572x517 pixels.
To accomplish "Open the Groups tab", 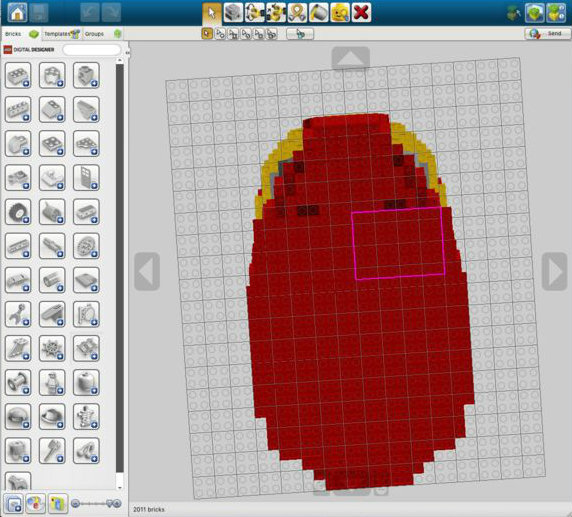I will pyautogui.click(x=103, y=34).
